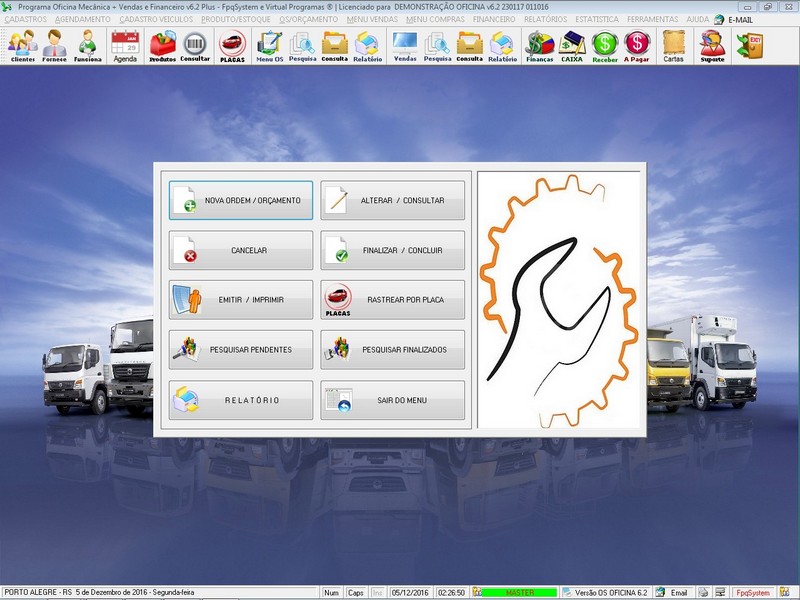
Task: Open the OS/ORÇAMENTO menu
Action: tap(309, 19)
